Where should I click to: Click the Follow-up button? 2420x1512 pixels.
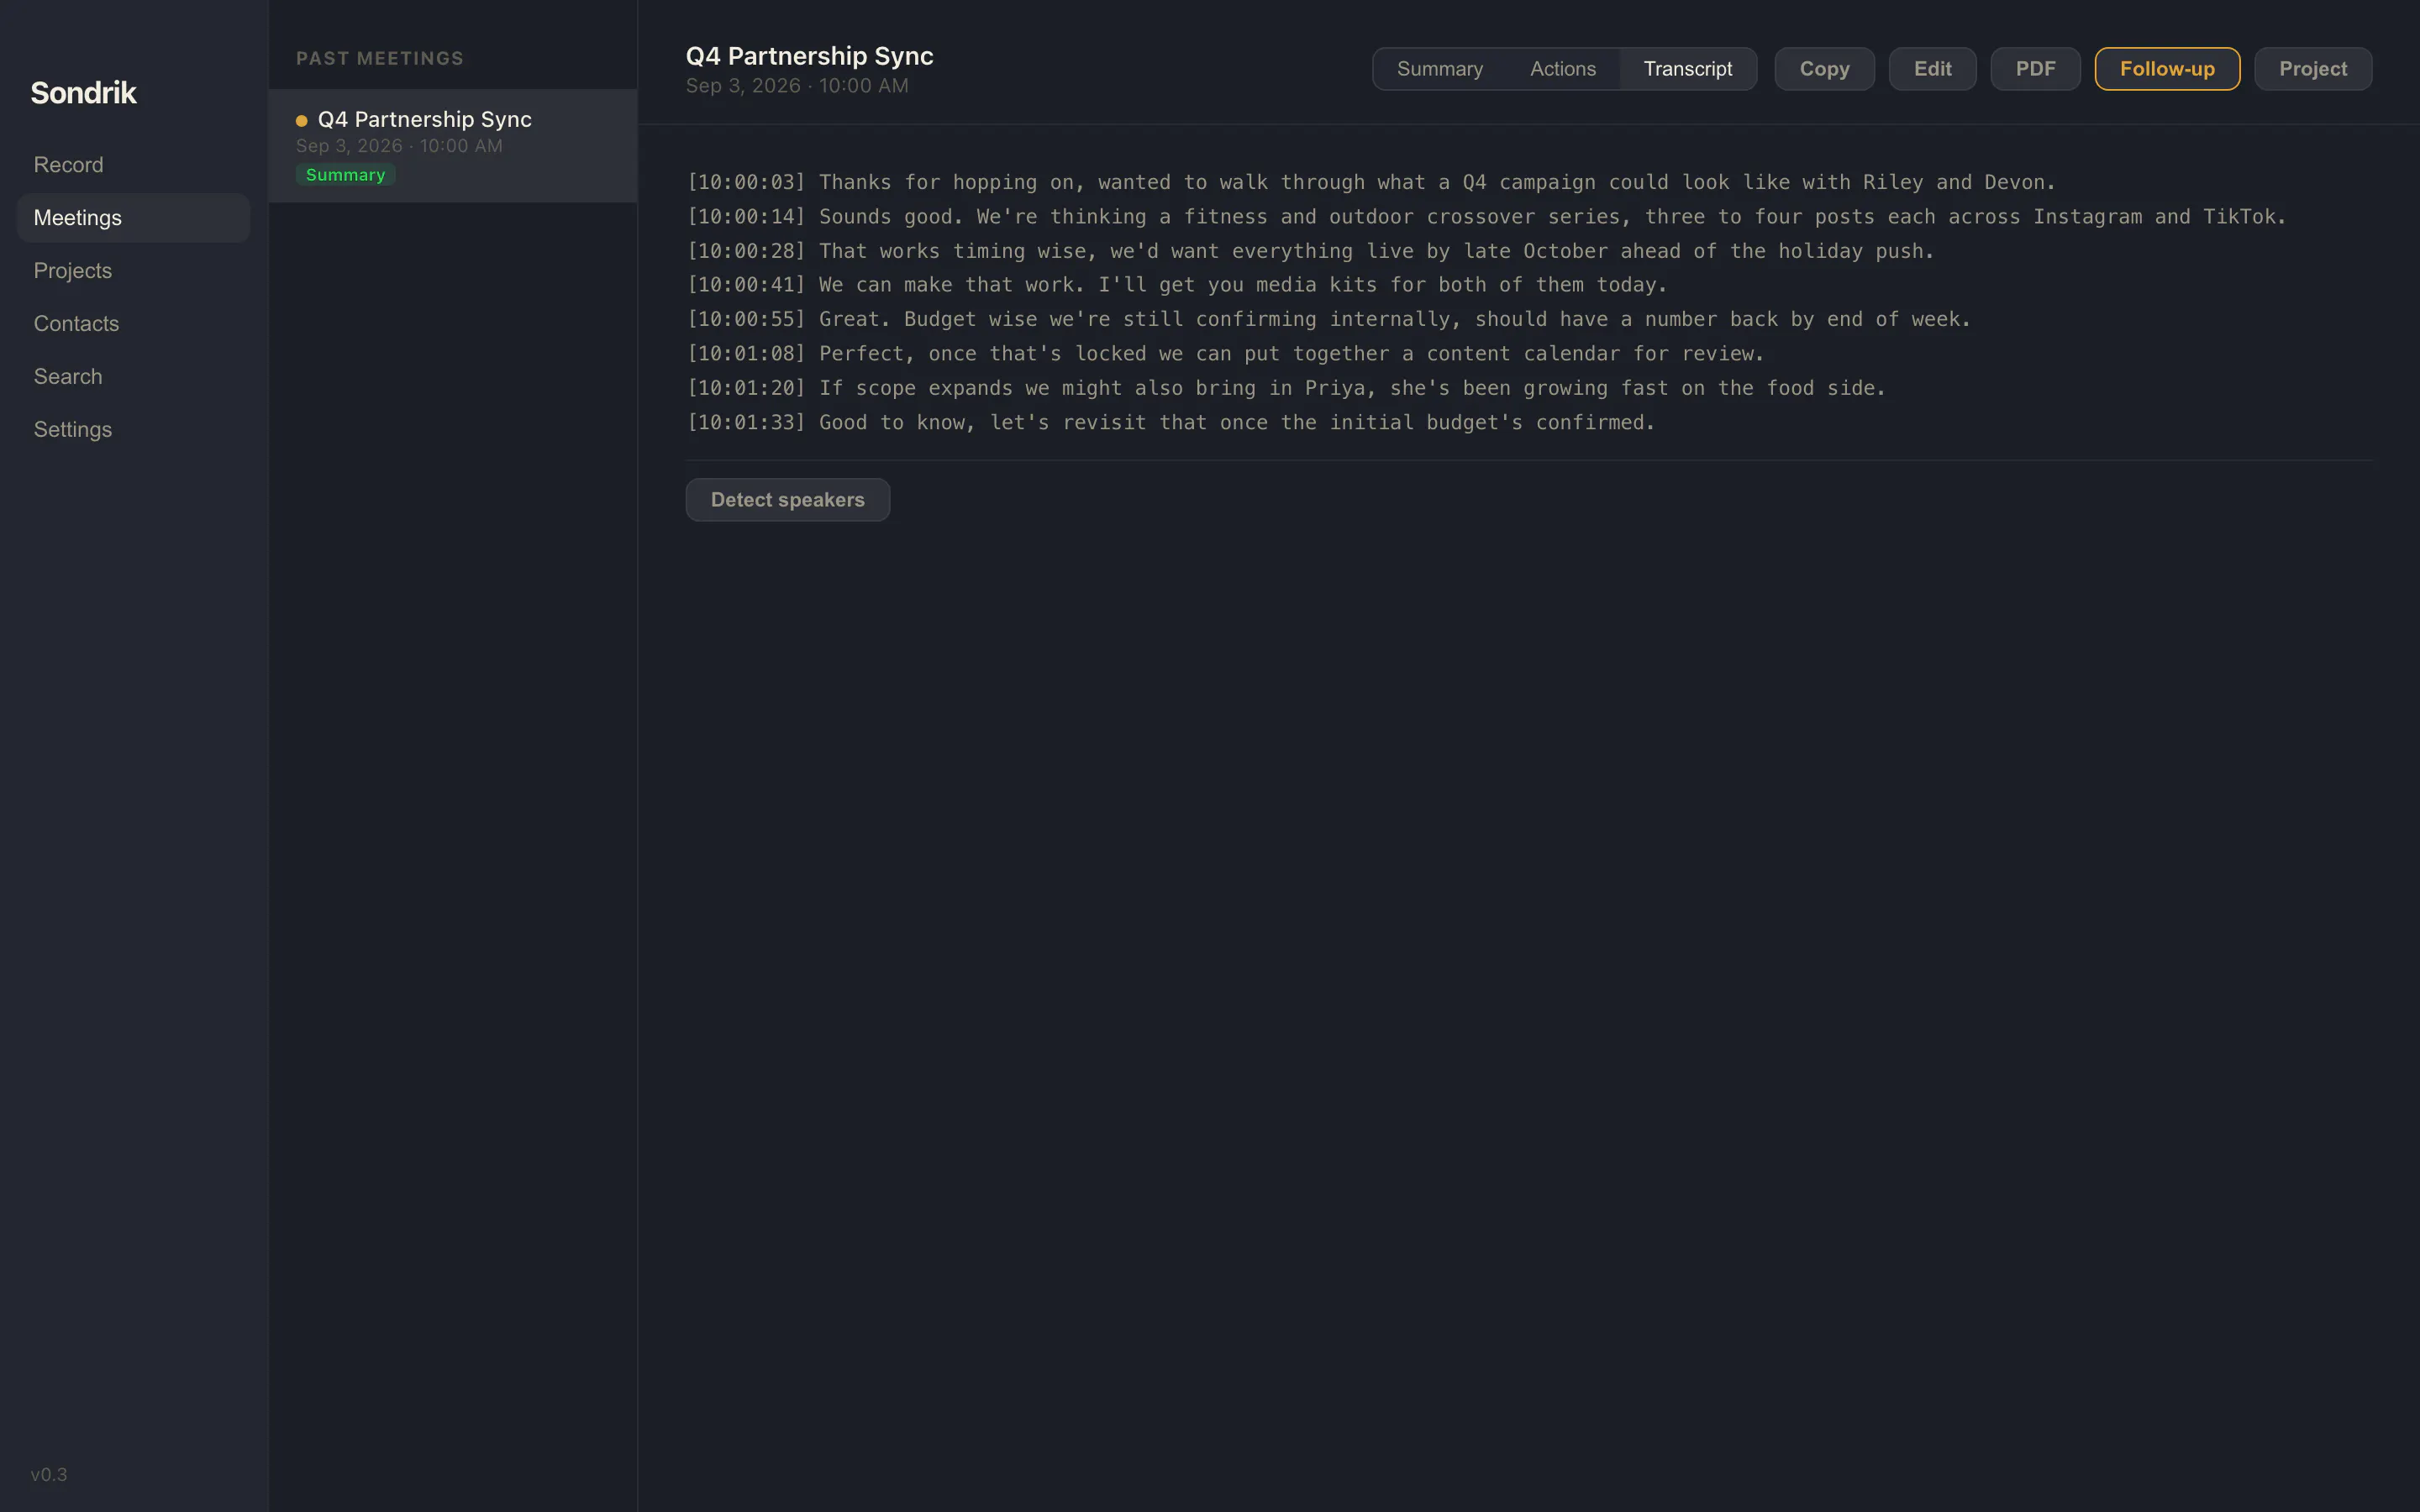point(2167,69)
